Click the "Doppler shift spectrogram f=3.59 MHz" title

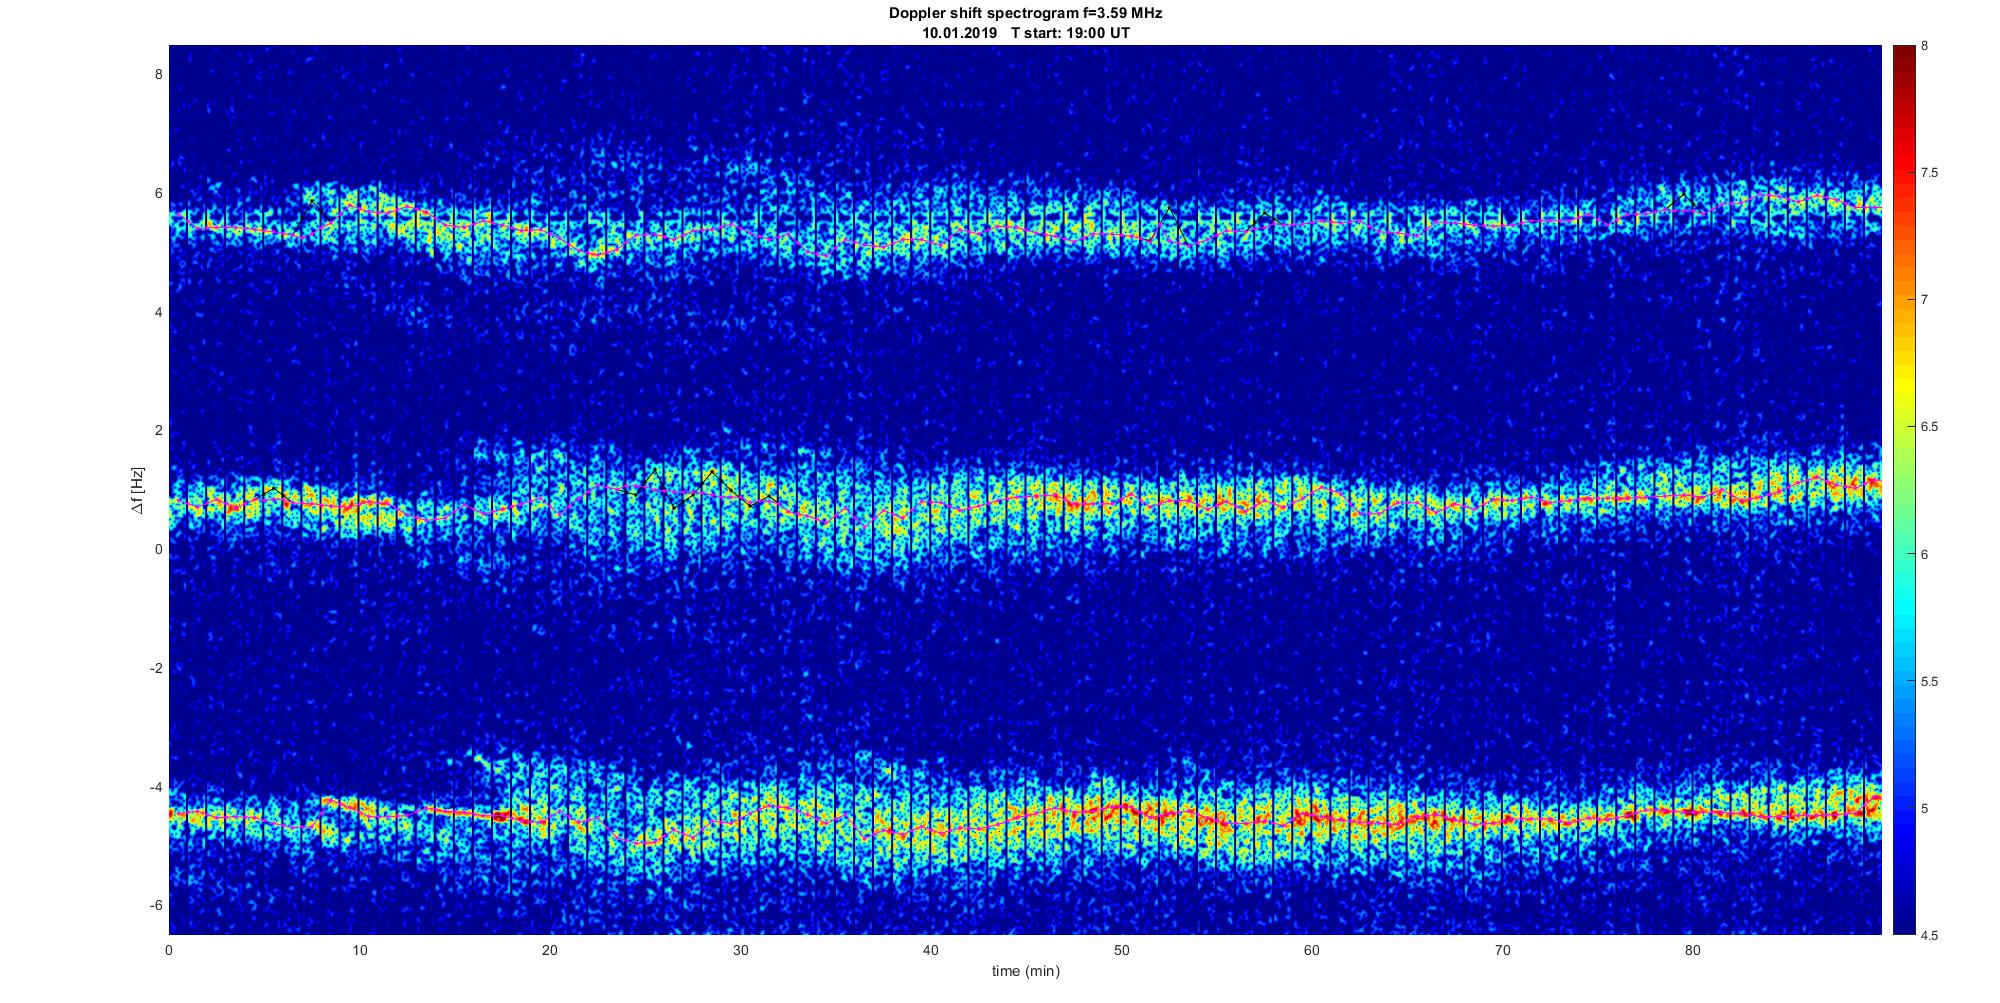pos(1025,13)
